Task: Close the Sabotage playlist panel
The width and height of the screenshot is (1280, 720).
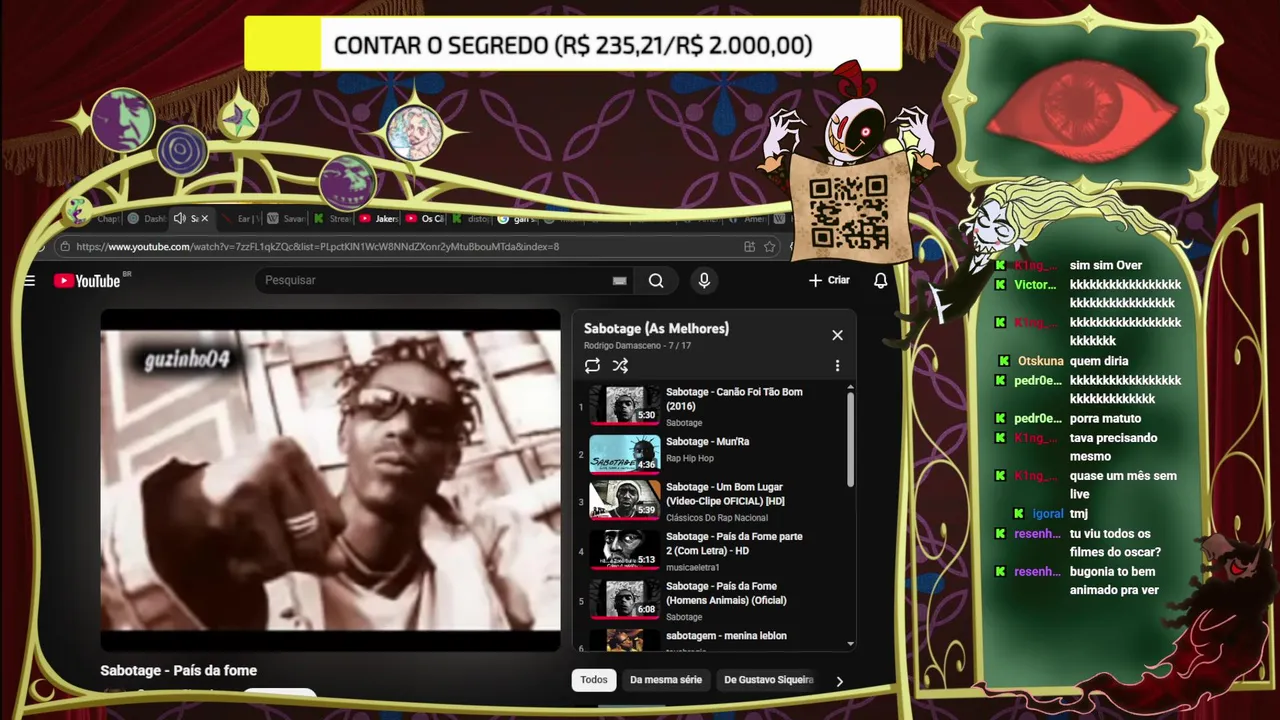Action: click(x=837, y=335)
